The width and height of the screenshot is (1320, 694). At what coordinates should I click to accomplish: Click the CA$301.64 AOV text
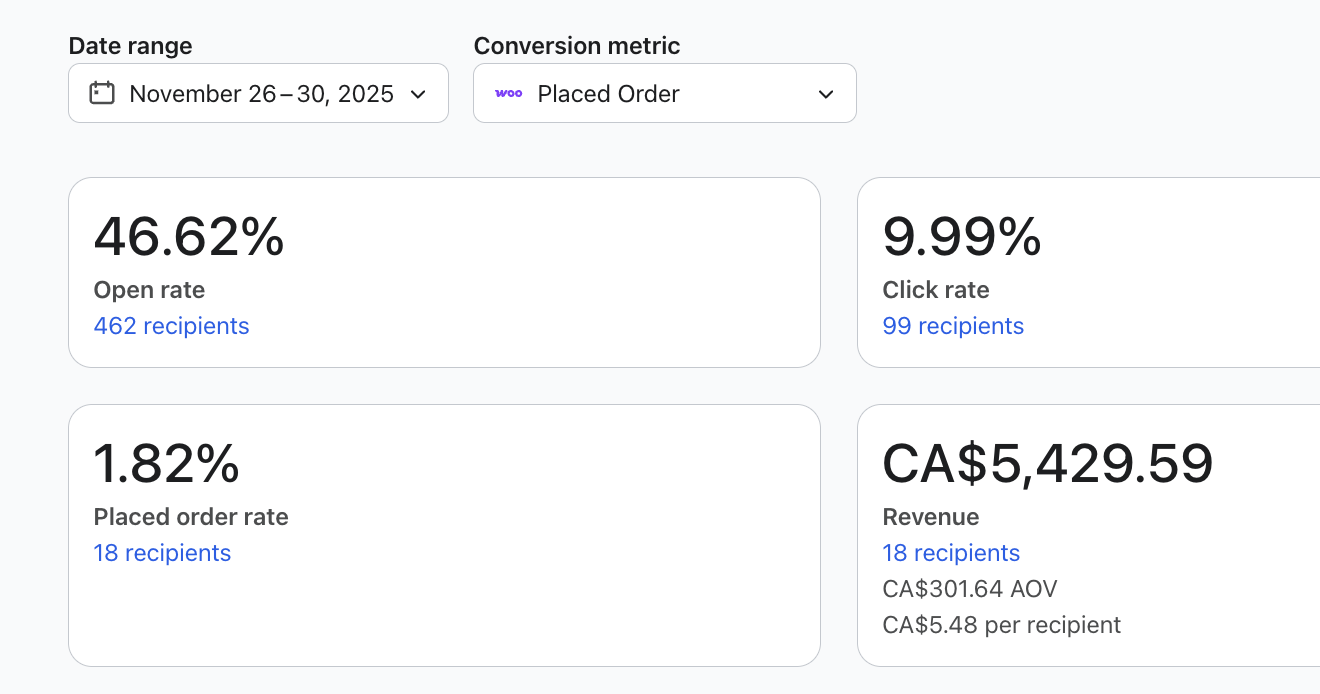tap(970, 589)
